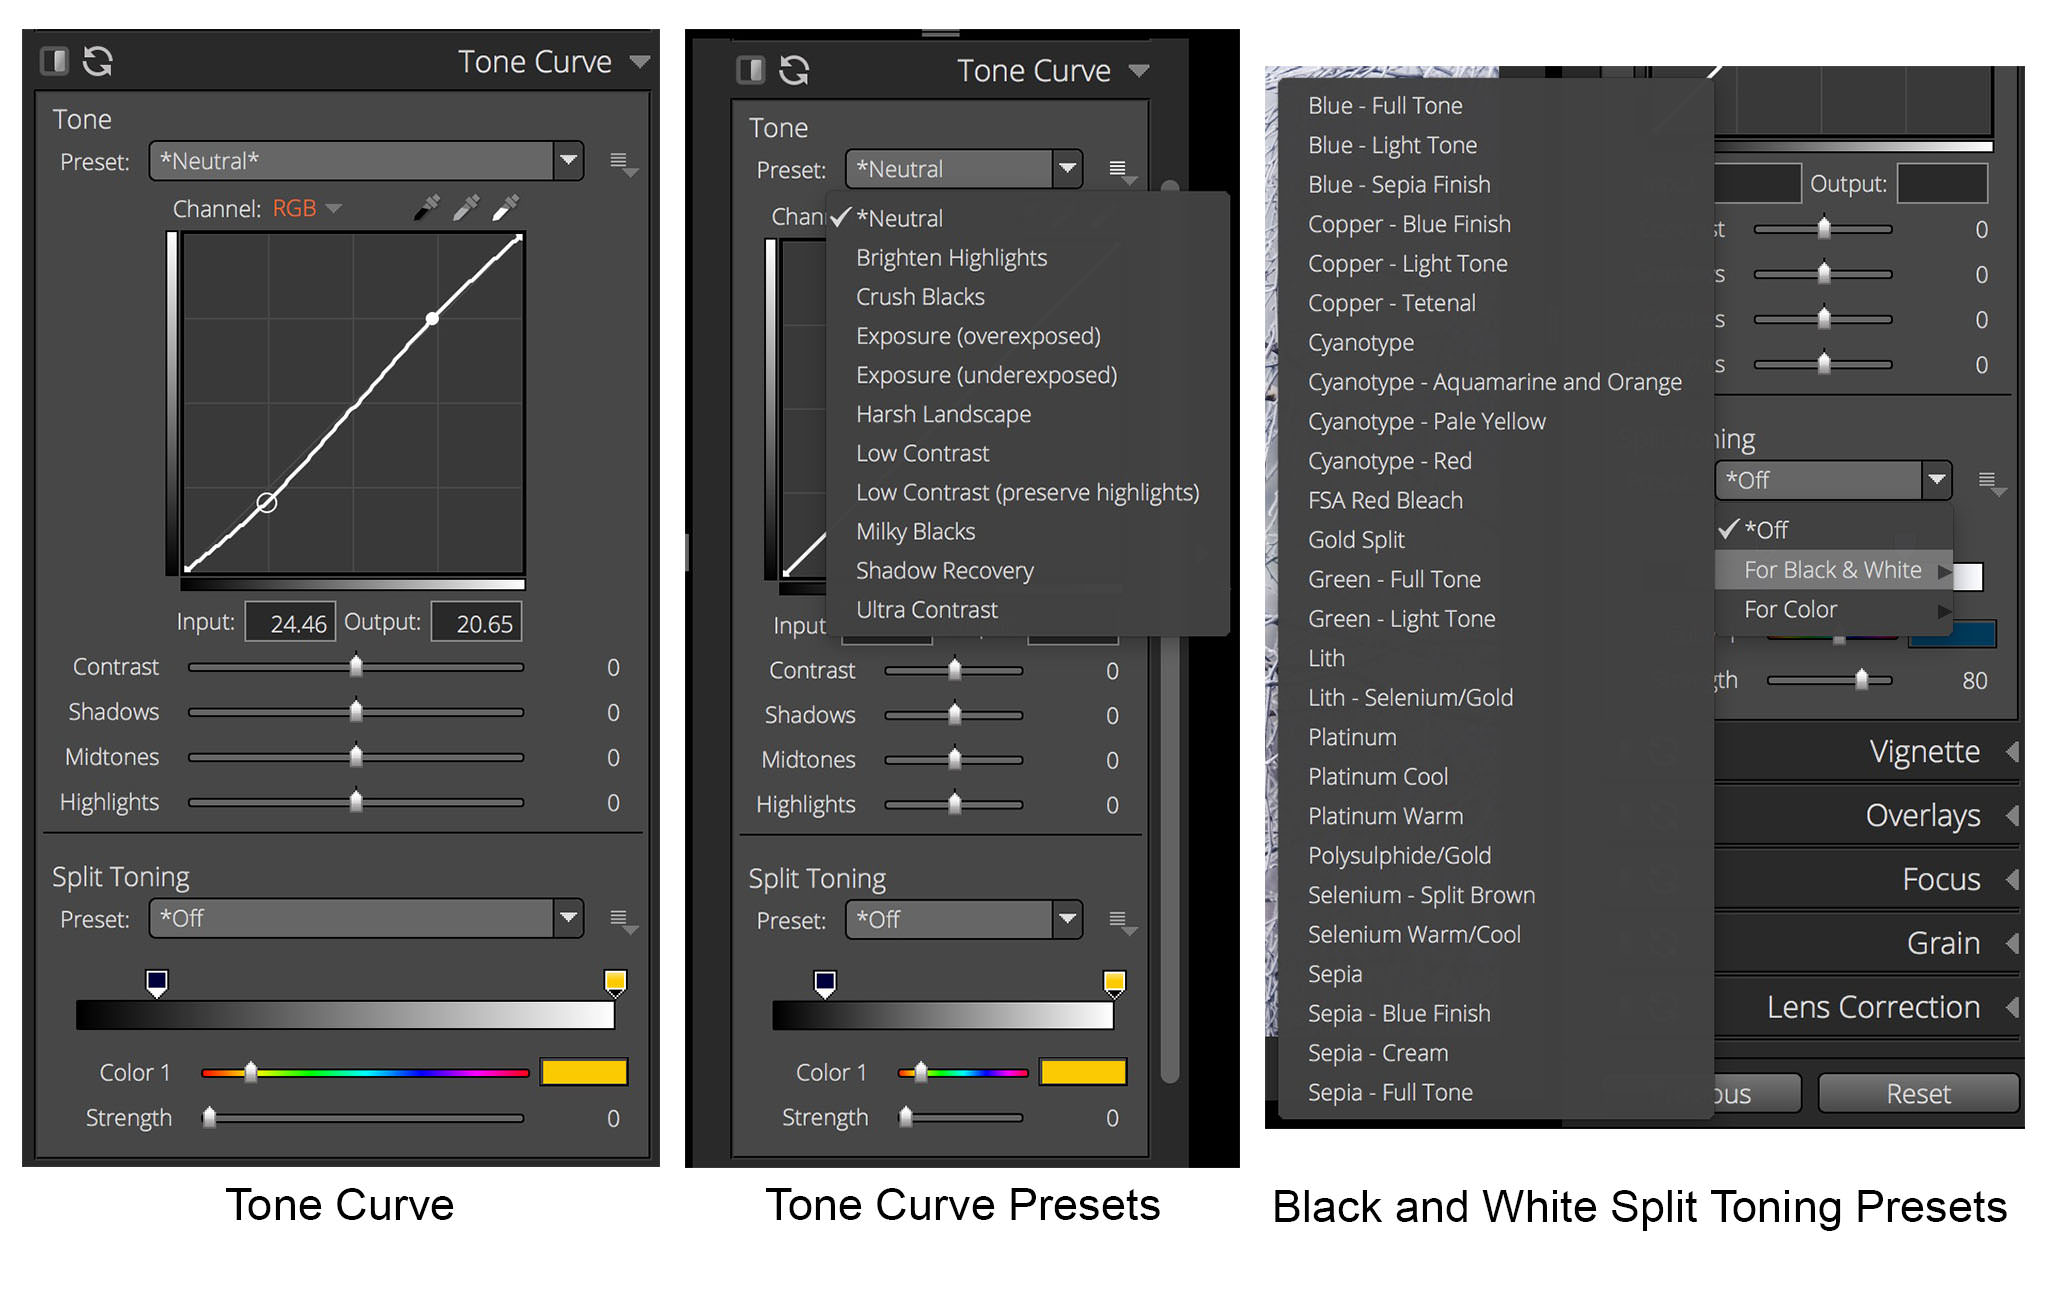Open left Split Toning preset dropdown *Off

point(366,918)
